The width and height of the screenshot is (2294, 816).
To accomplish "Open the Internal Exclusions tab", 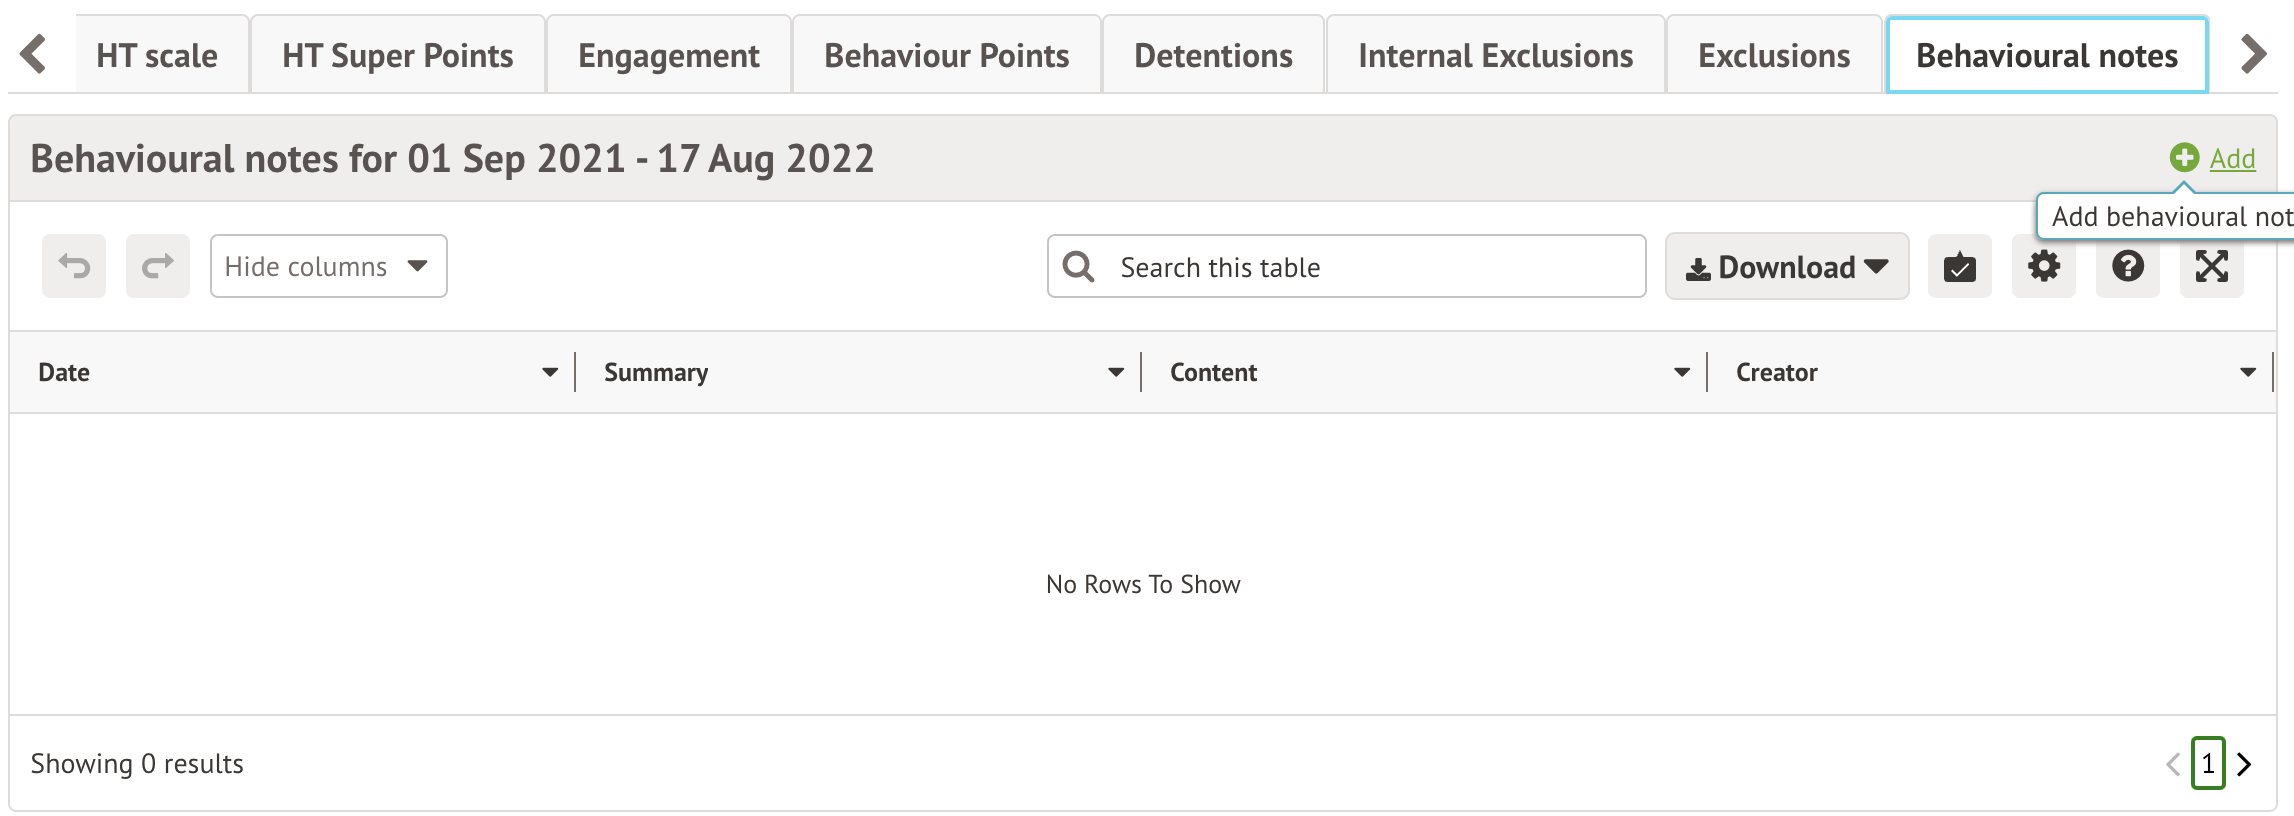I will (1495, 56).
